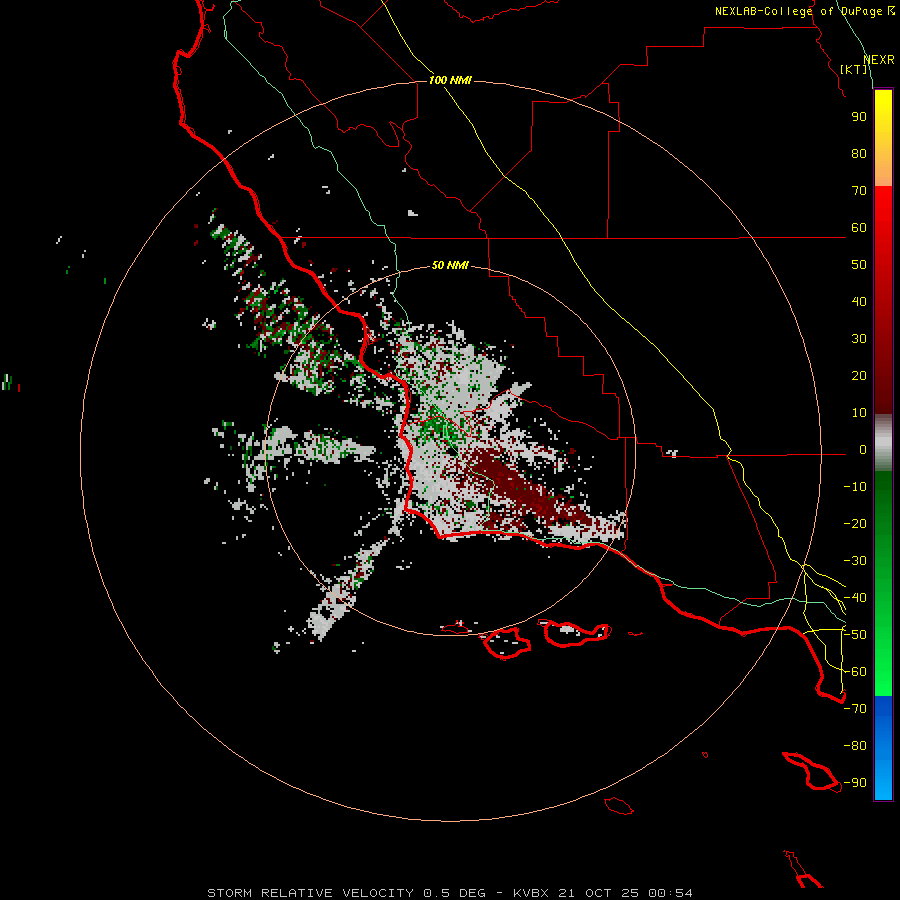Click the yellow top segment of color bar
The height and width of the screenshot is (900, 900).
[883, 138]
